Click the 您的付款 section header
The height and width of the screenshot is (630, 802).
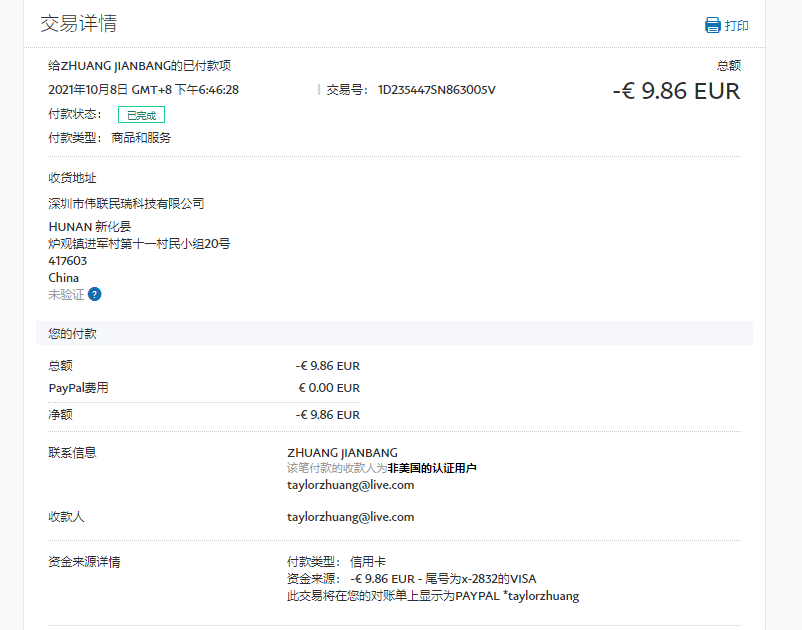[x=72, y=333]
